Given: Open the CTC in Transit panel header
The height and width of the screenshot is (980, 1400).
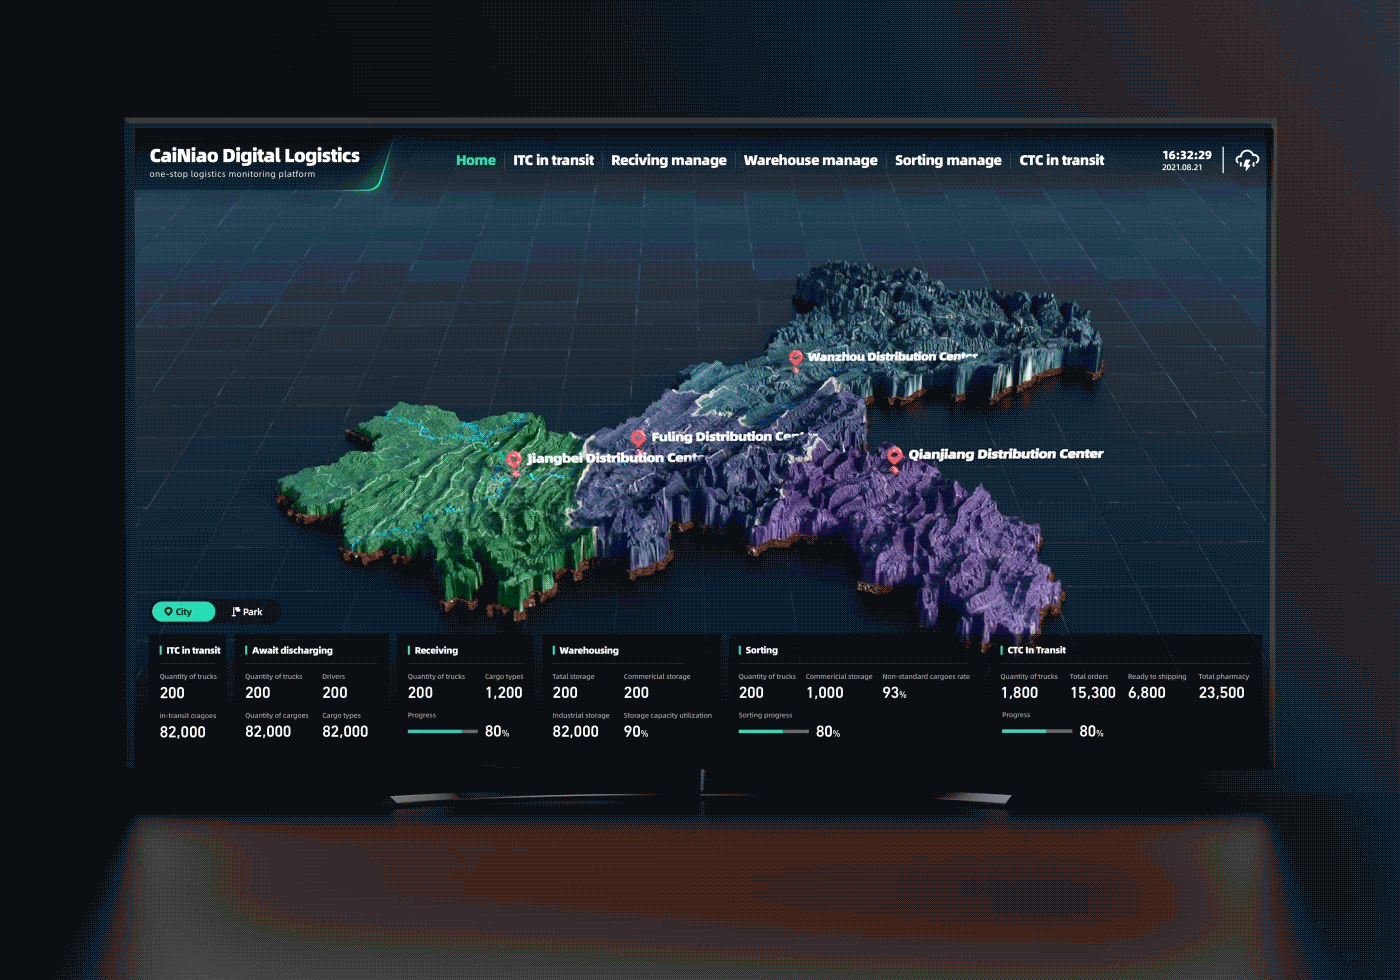Looking at the screenshot, I should [1036, 650].
